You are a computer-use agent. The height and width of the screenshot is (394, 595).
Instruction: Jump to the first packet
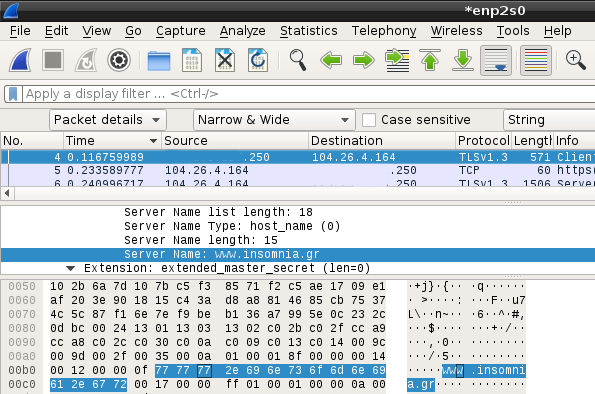click(430, 60)
